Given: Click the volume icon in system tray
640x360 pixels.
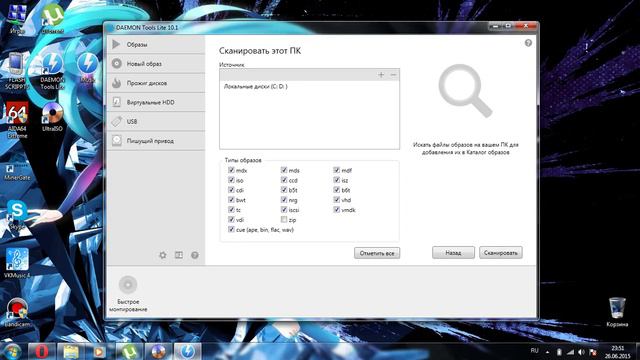Looking at the screenshot, I should point(582,352).
